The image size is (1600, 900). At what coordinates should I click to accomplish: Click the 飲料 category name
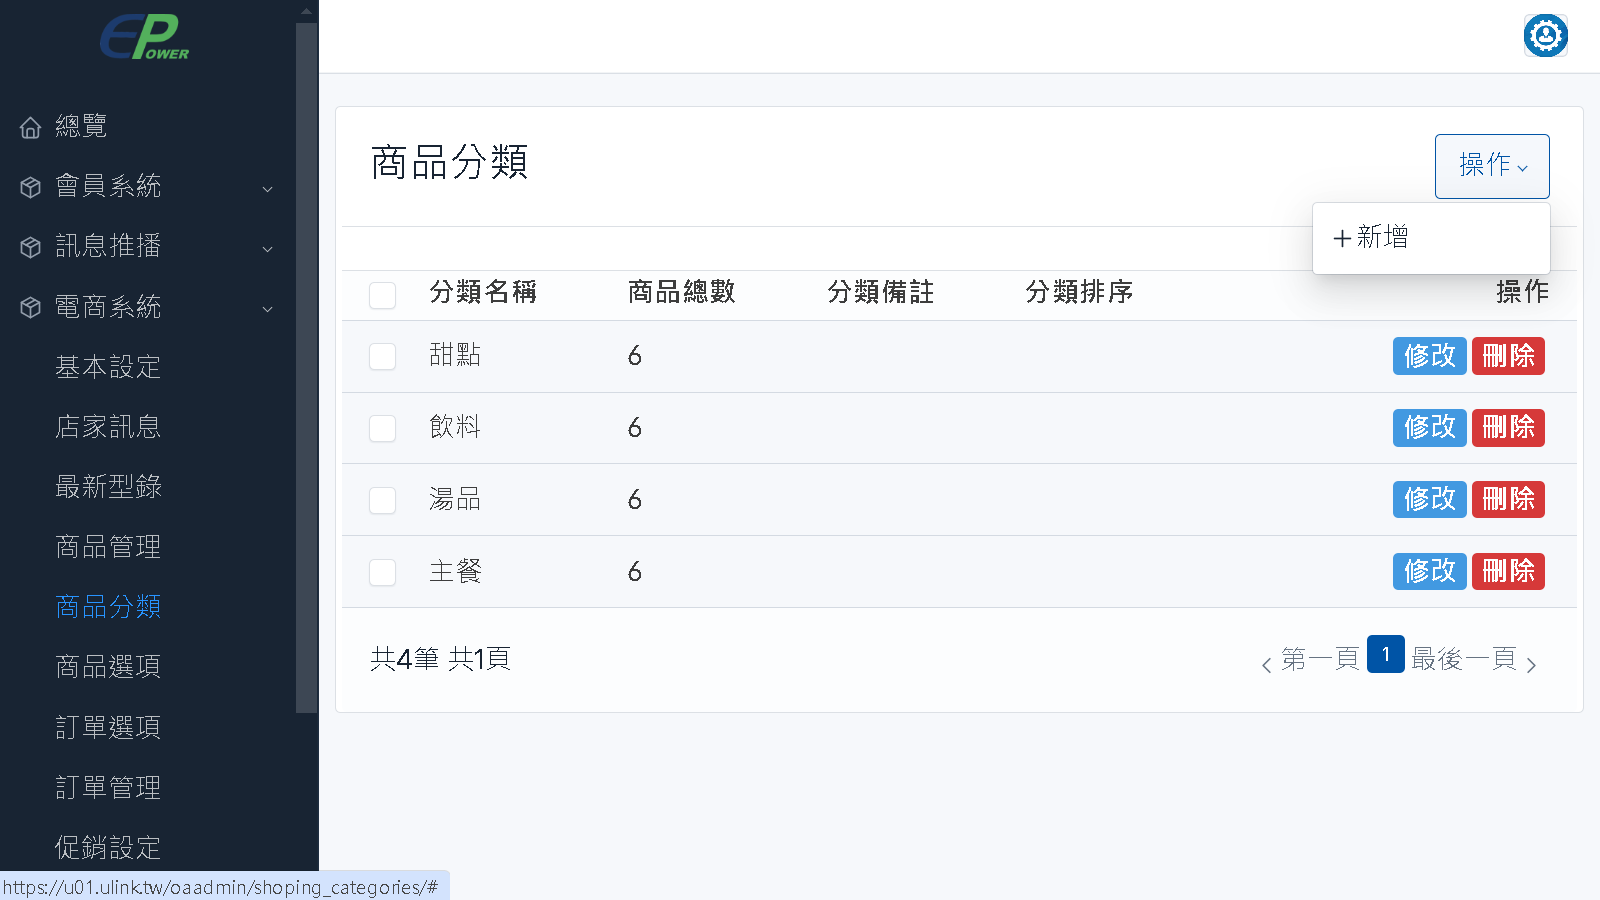[455, 427]
